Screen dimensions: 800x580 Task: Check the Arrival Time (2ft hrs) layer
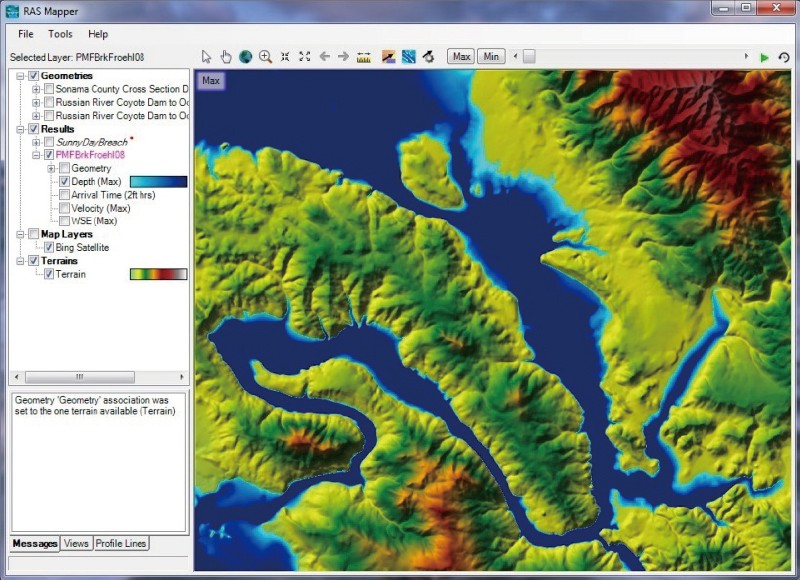[x=64, y=195]
